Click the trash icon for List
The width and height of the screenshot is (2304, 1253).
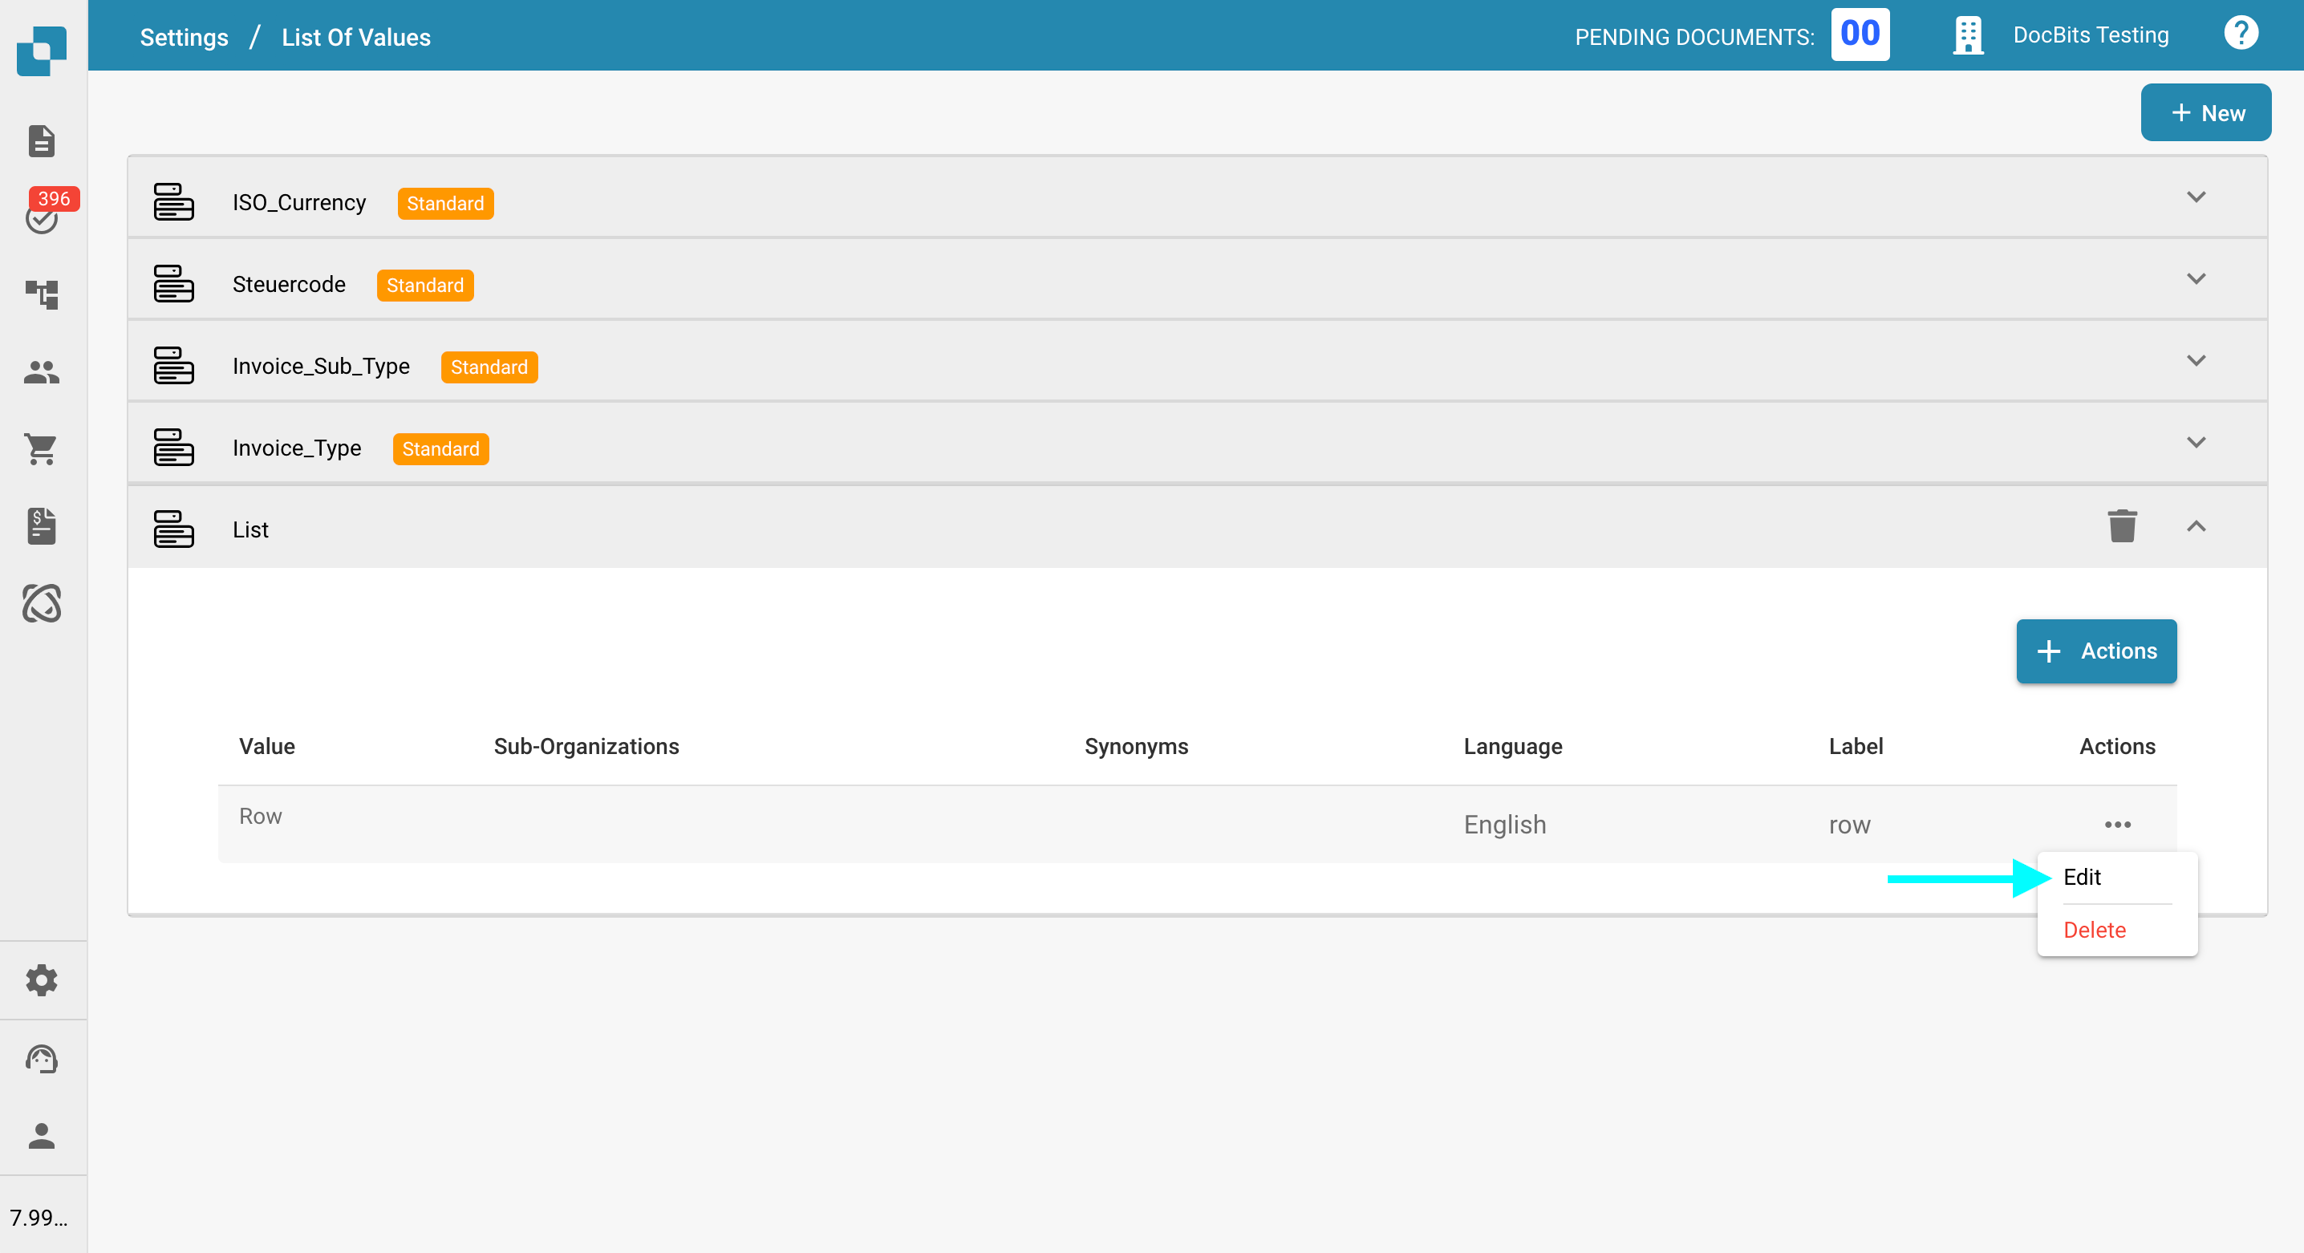[2122, 526]
